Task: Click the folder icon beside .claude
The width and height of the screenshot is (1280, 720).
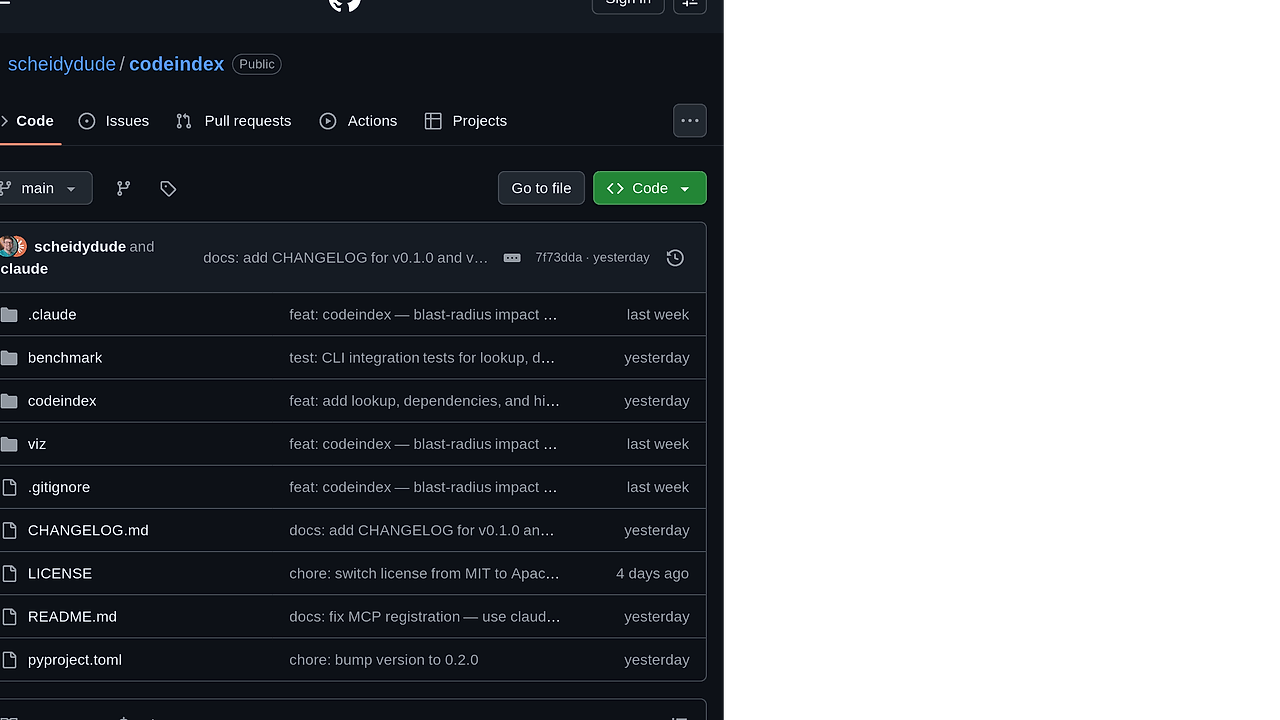Action: point(9,315)
